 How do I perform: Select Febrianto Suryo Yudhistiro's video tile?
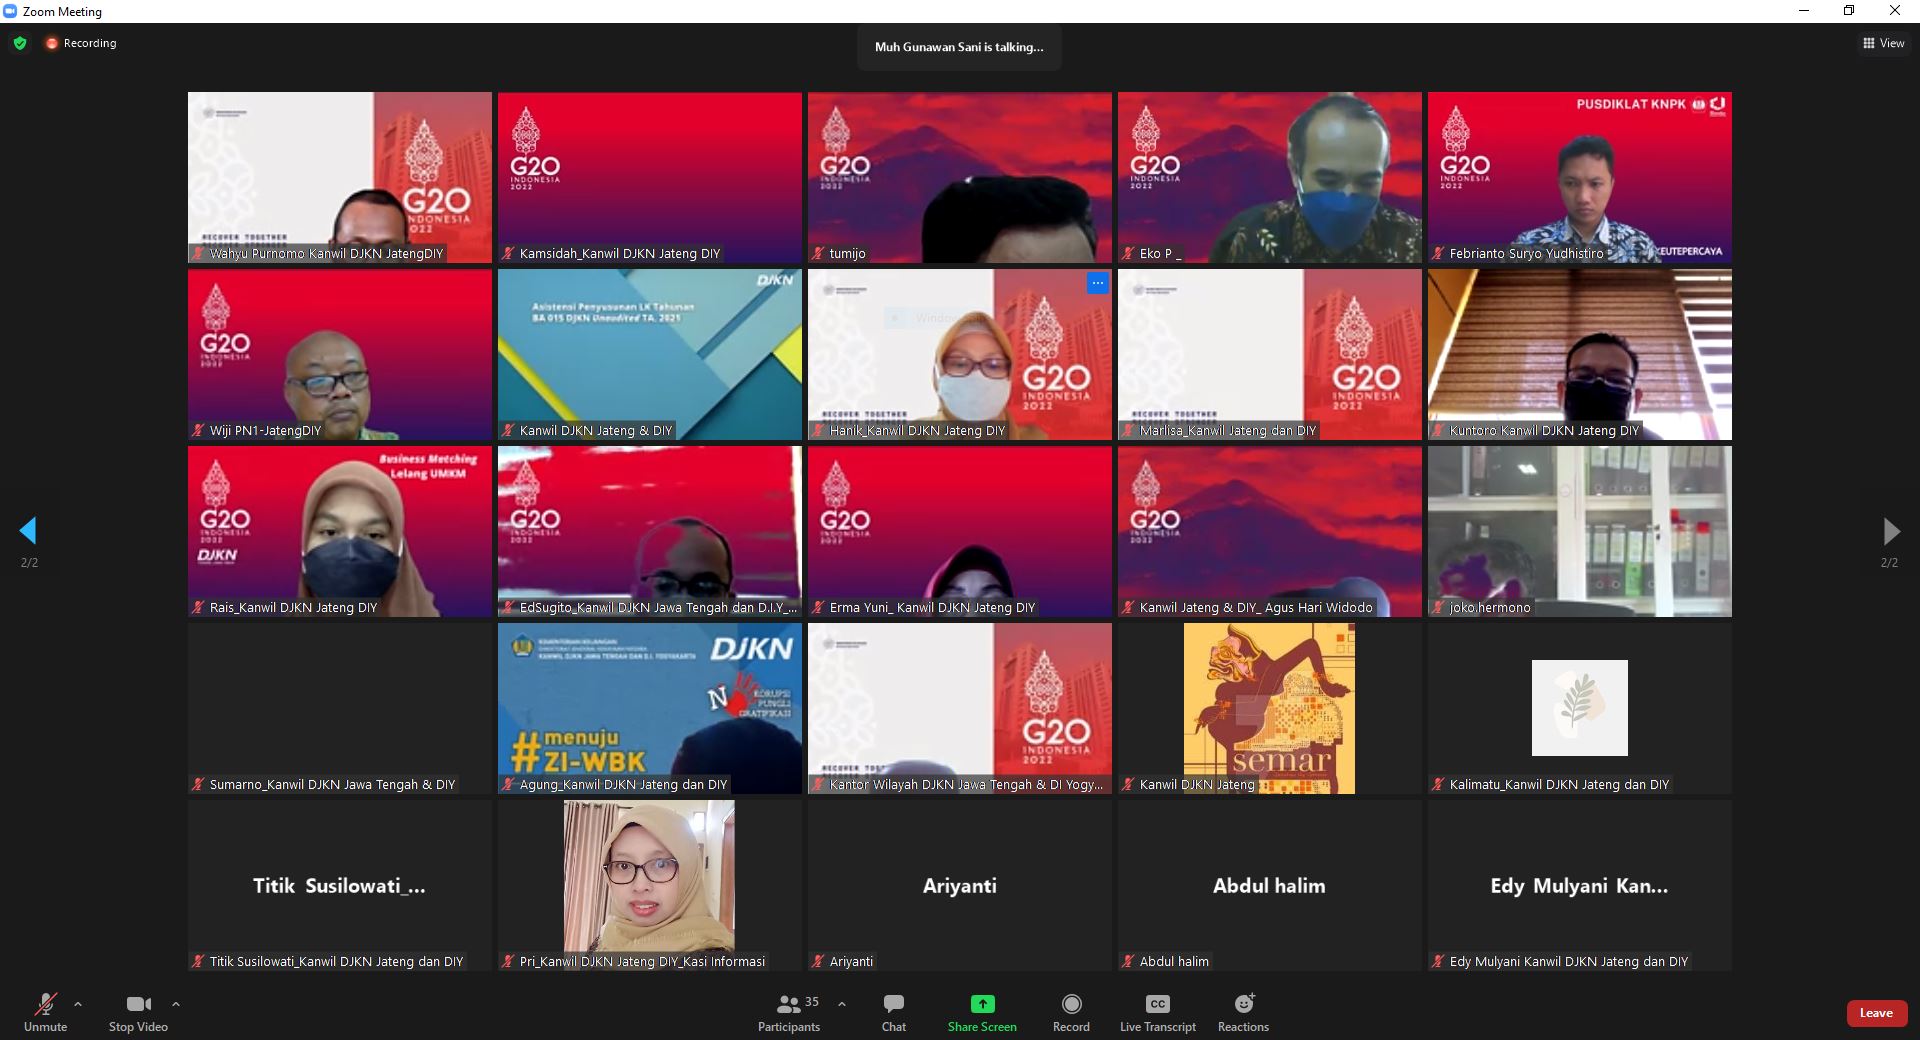click(x=1579, y=177)
